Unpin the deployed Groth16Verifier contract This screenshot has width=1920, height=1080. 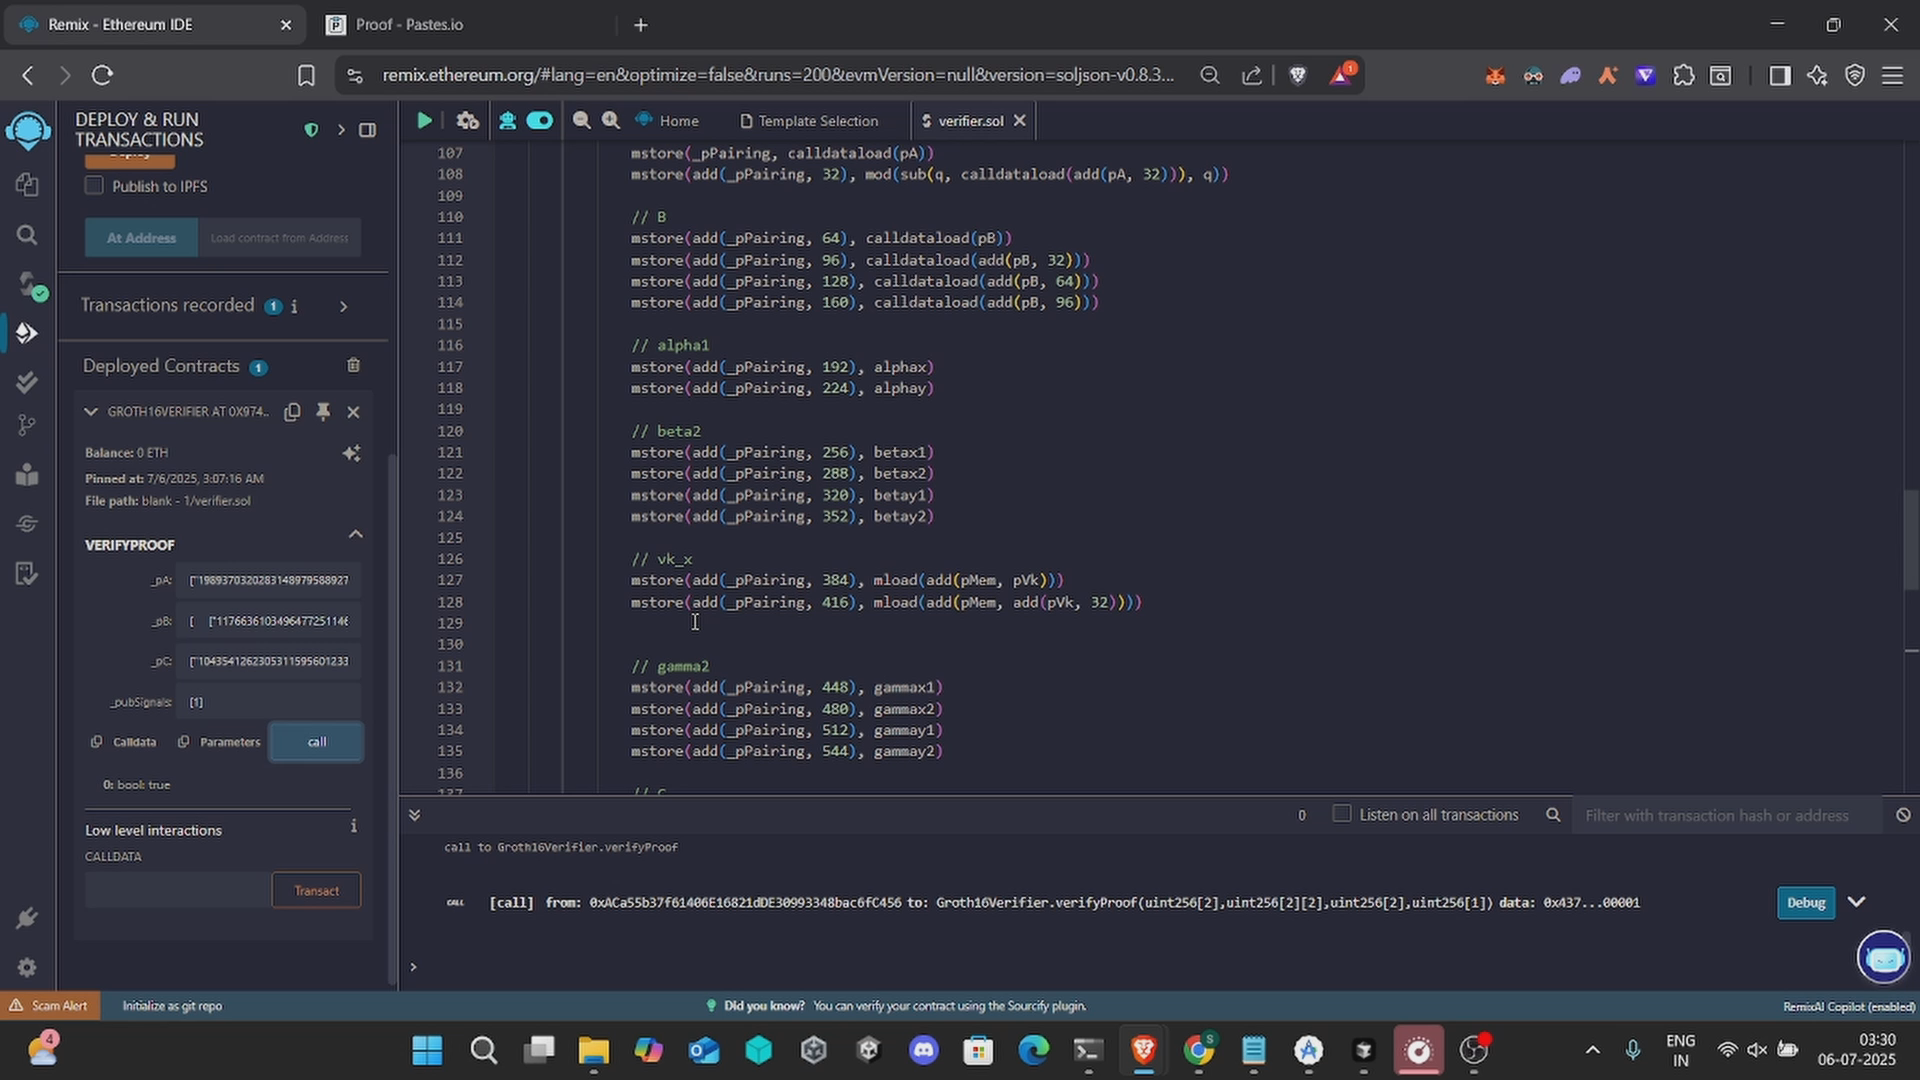pos(323,412)
